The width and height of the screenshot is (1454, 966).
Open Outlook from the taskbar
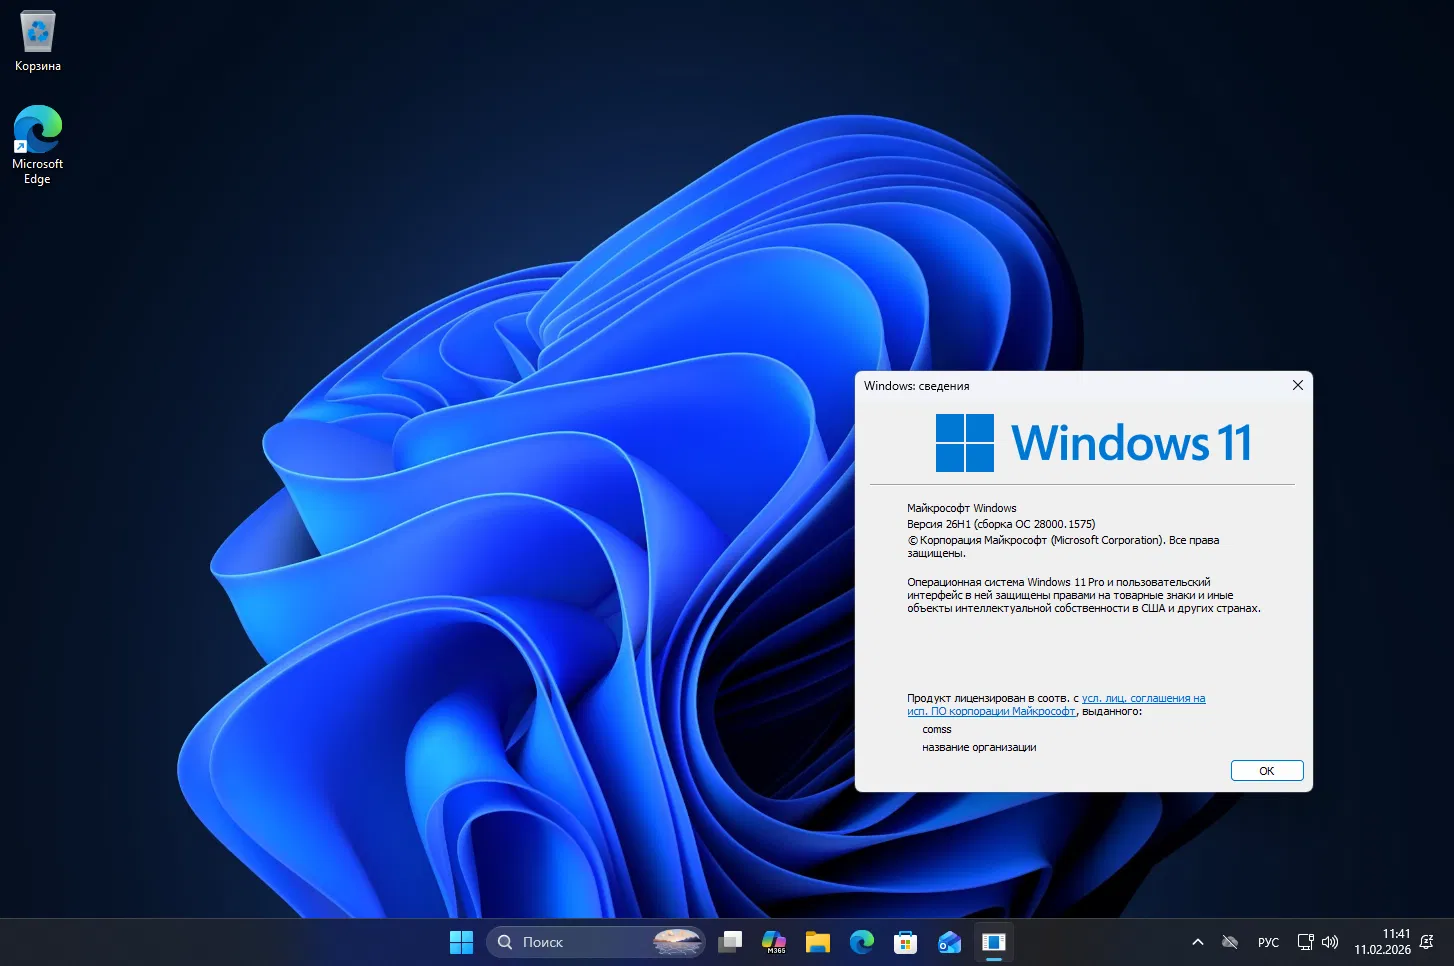pos(949,941)
